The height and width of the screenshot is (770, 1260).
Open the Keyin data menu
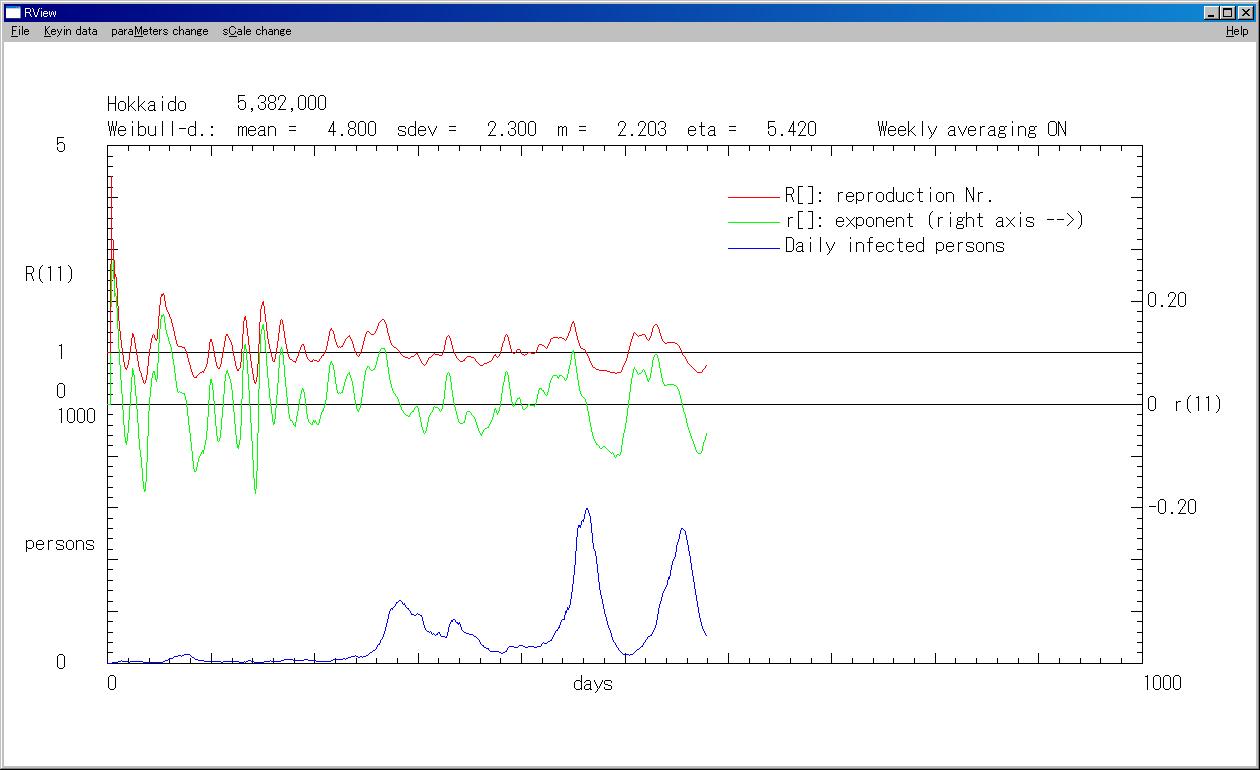(x=70, y=31)
